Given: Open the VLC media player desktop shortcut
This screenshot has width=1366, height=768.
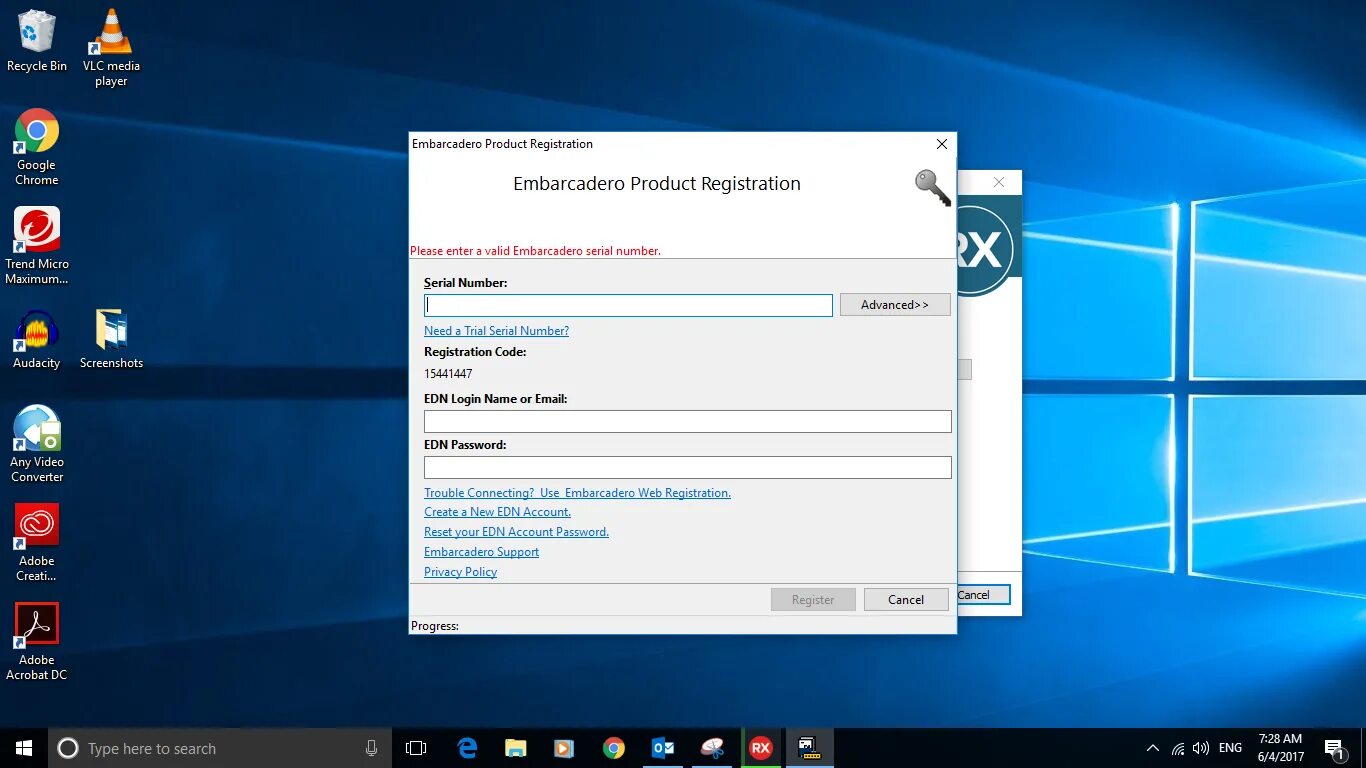Looking at the screenshot, I should (x=111, y=47).
